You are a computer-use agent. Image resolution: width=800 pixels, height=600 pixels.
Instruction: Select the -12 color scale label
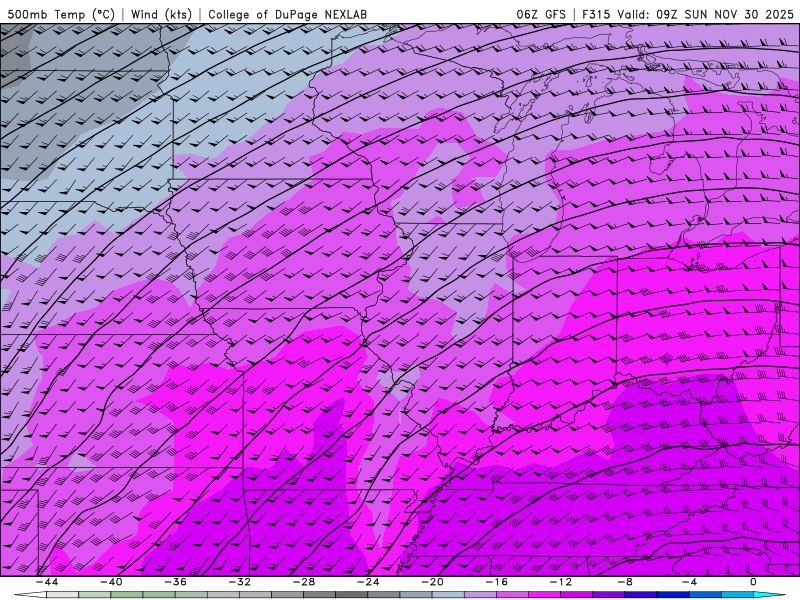coord(561,582)
